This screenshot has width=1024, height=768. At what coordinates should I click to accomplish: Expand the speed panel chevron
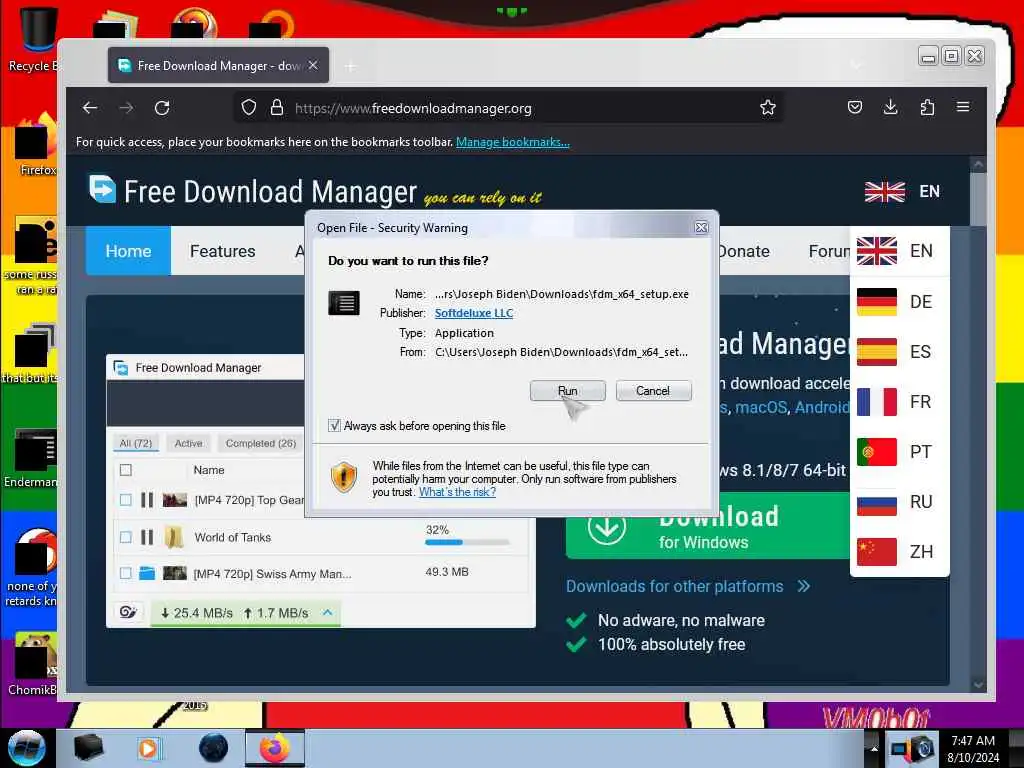328,613
